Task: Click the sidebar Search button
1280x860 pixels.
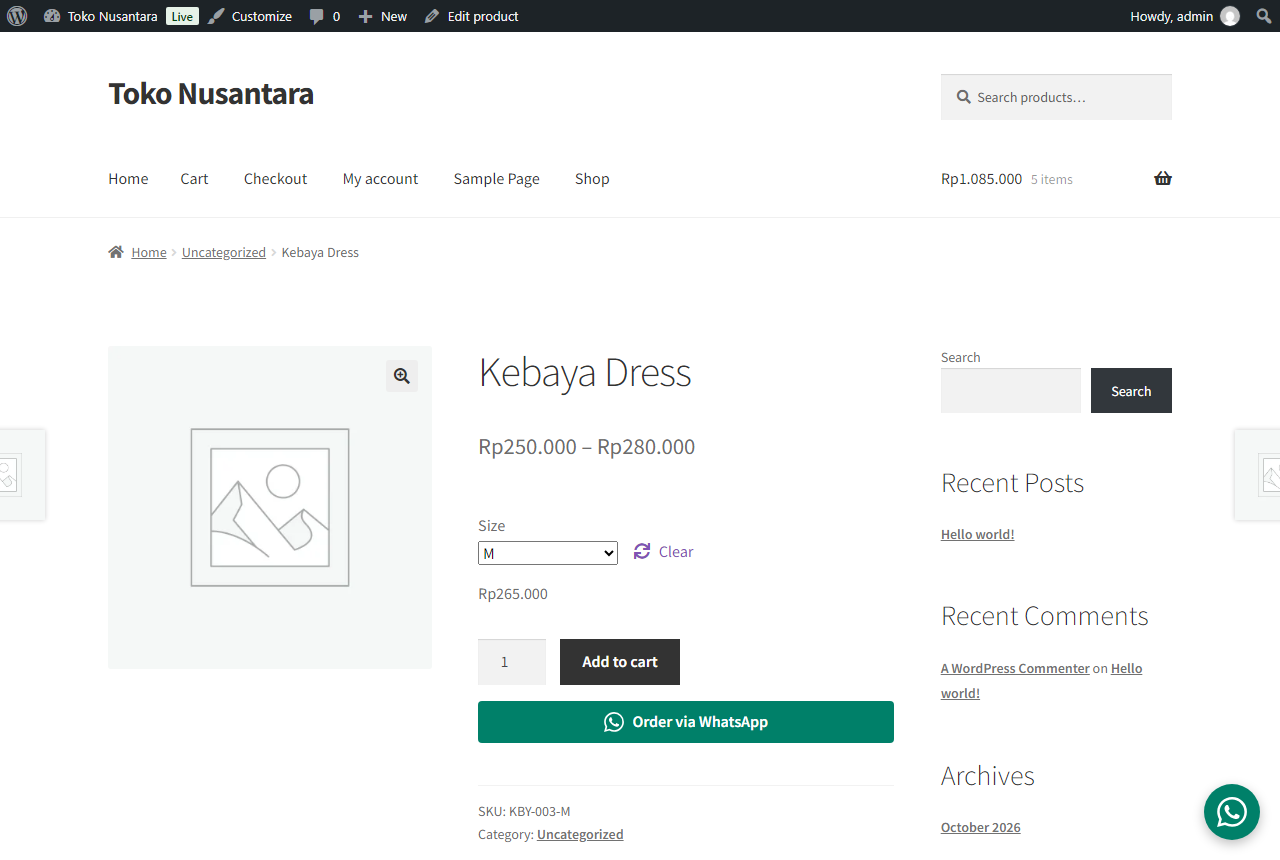Action: coord(1131,391)
